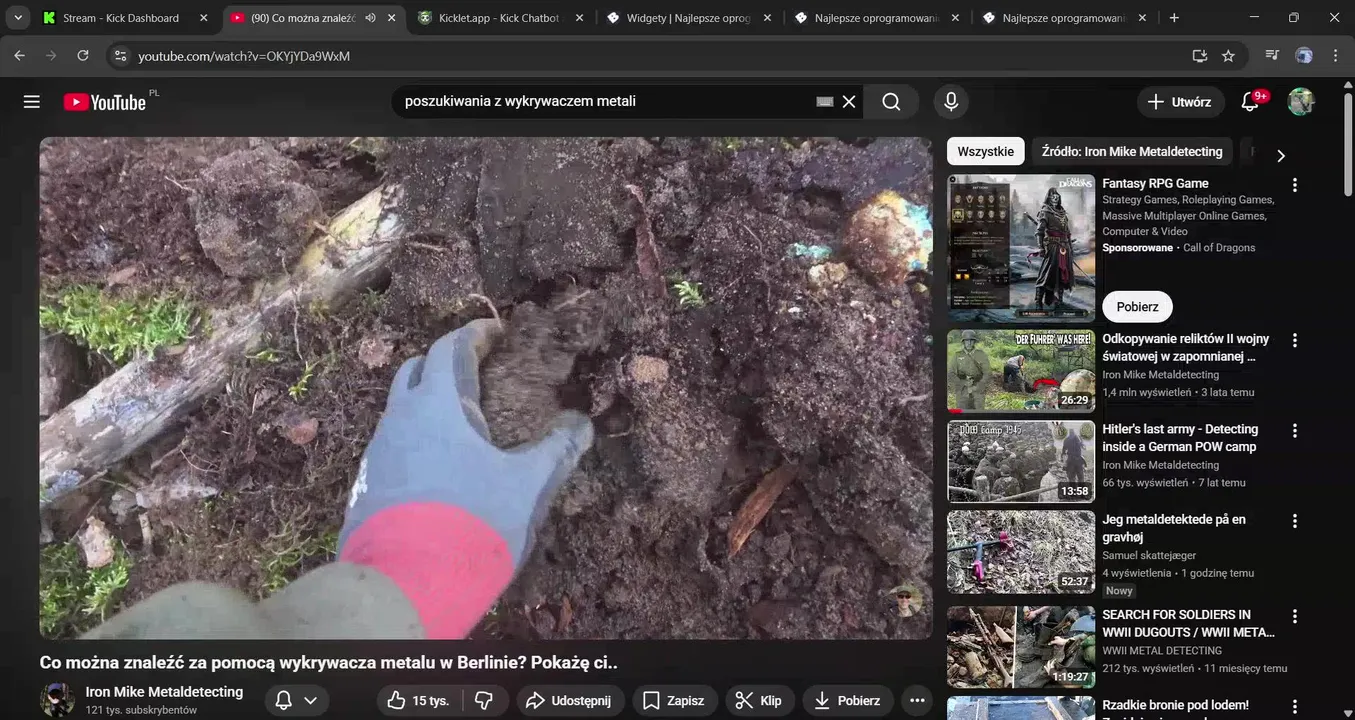Open the 52:37 Jeg metaldetektede thumbnail

1021,552
